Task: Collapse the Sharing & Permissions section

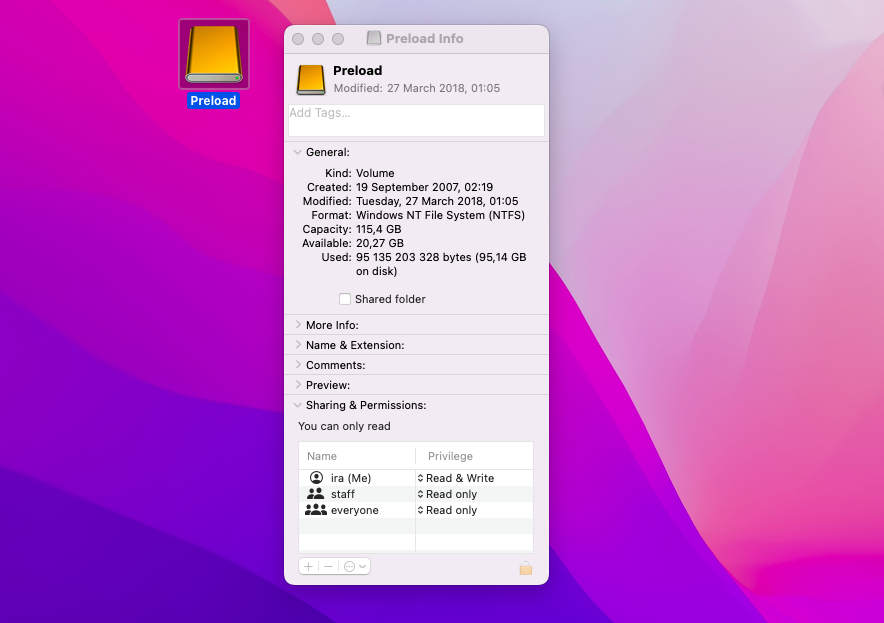Action: 297,405
